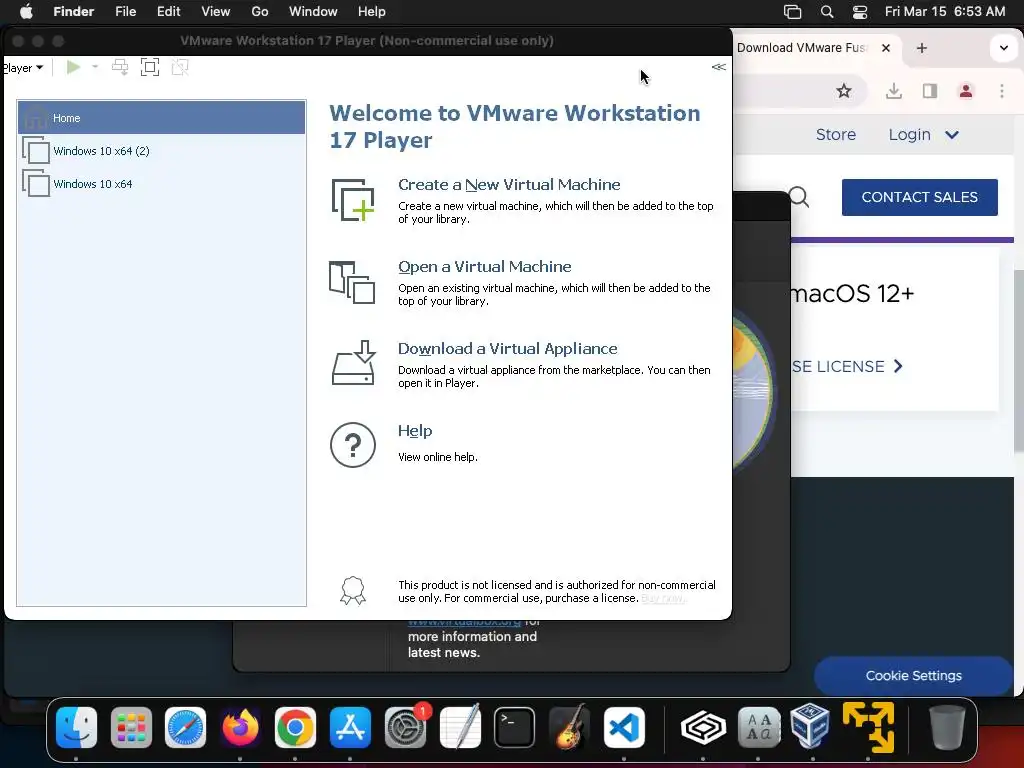Screen dimensions: 1024x768
Task: Open Launchpad from the Dock
Action: [131, 728]
